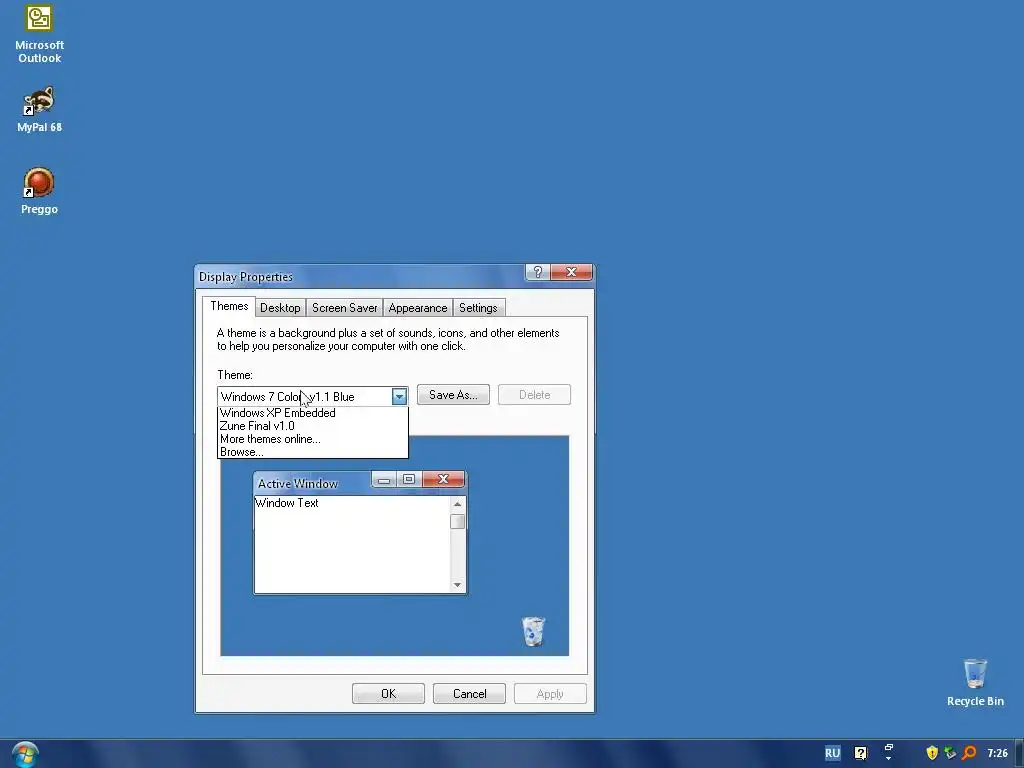
Task: Open the Windows Start orb
Action: tap(25, 754)
